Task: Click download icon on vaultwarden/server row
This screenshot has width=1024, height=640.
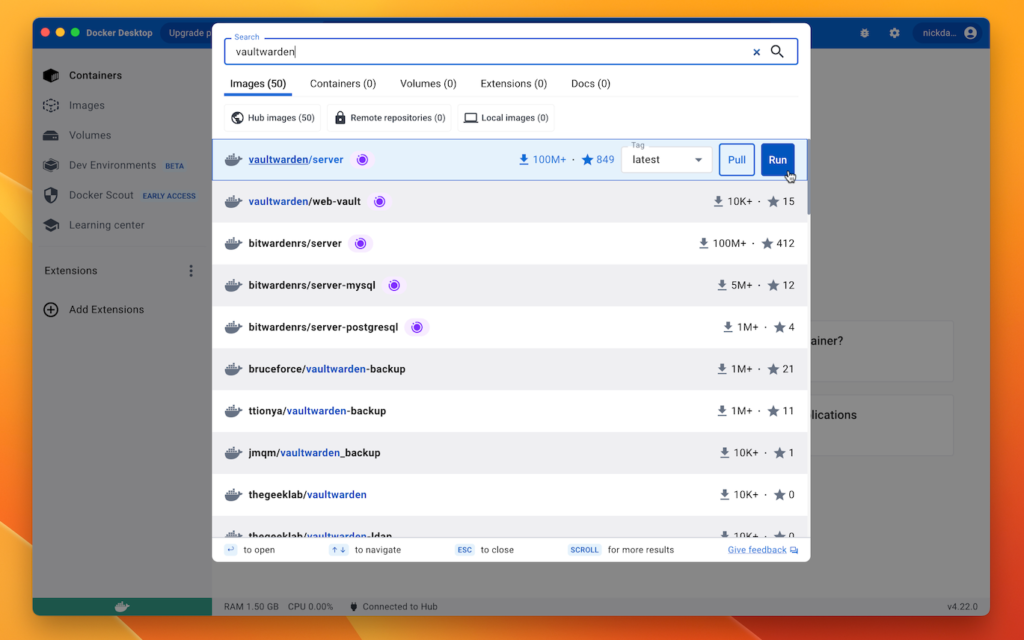Action: coord(524,160)
